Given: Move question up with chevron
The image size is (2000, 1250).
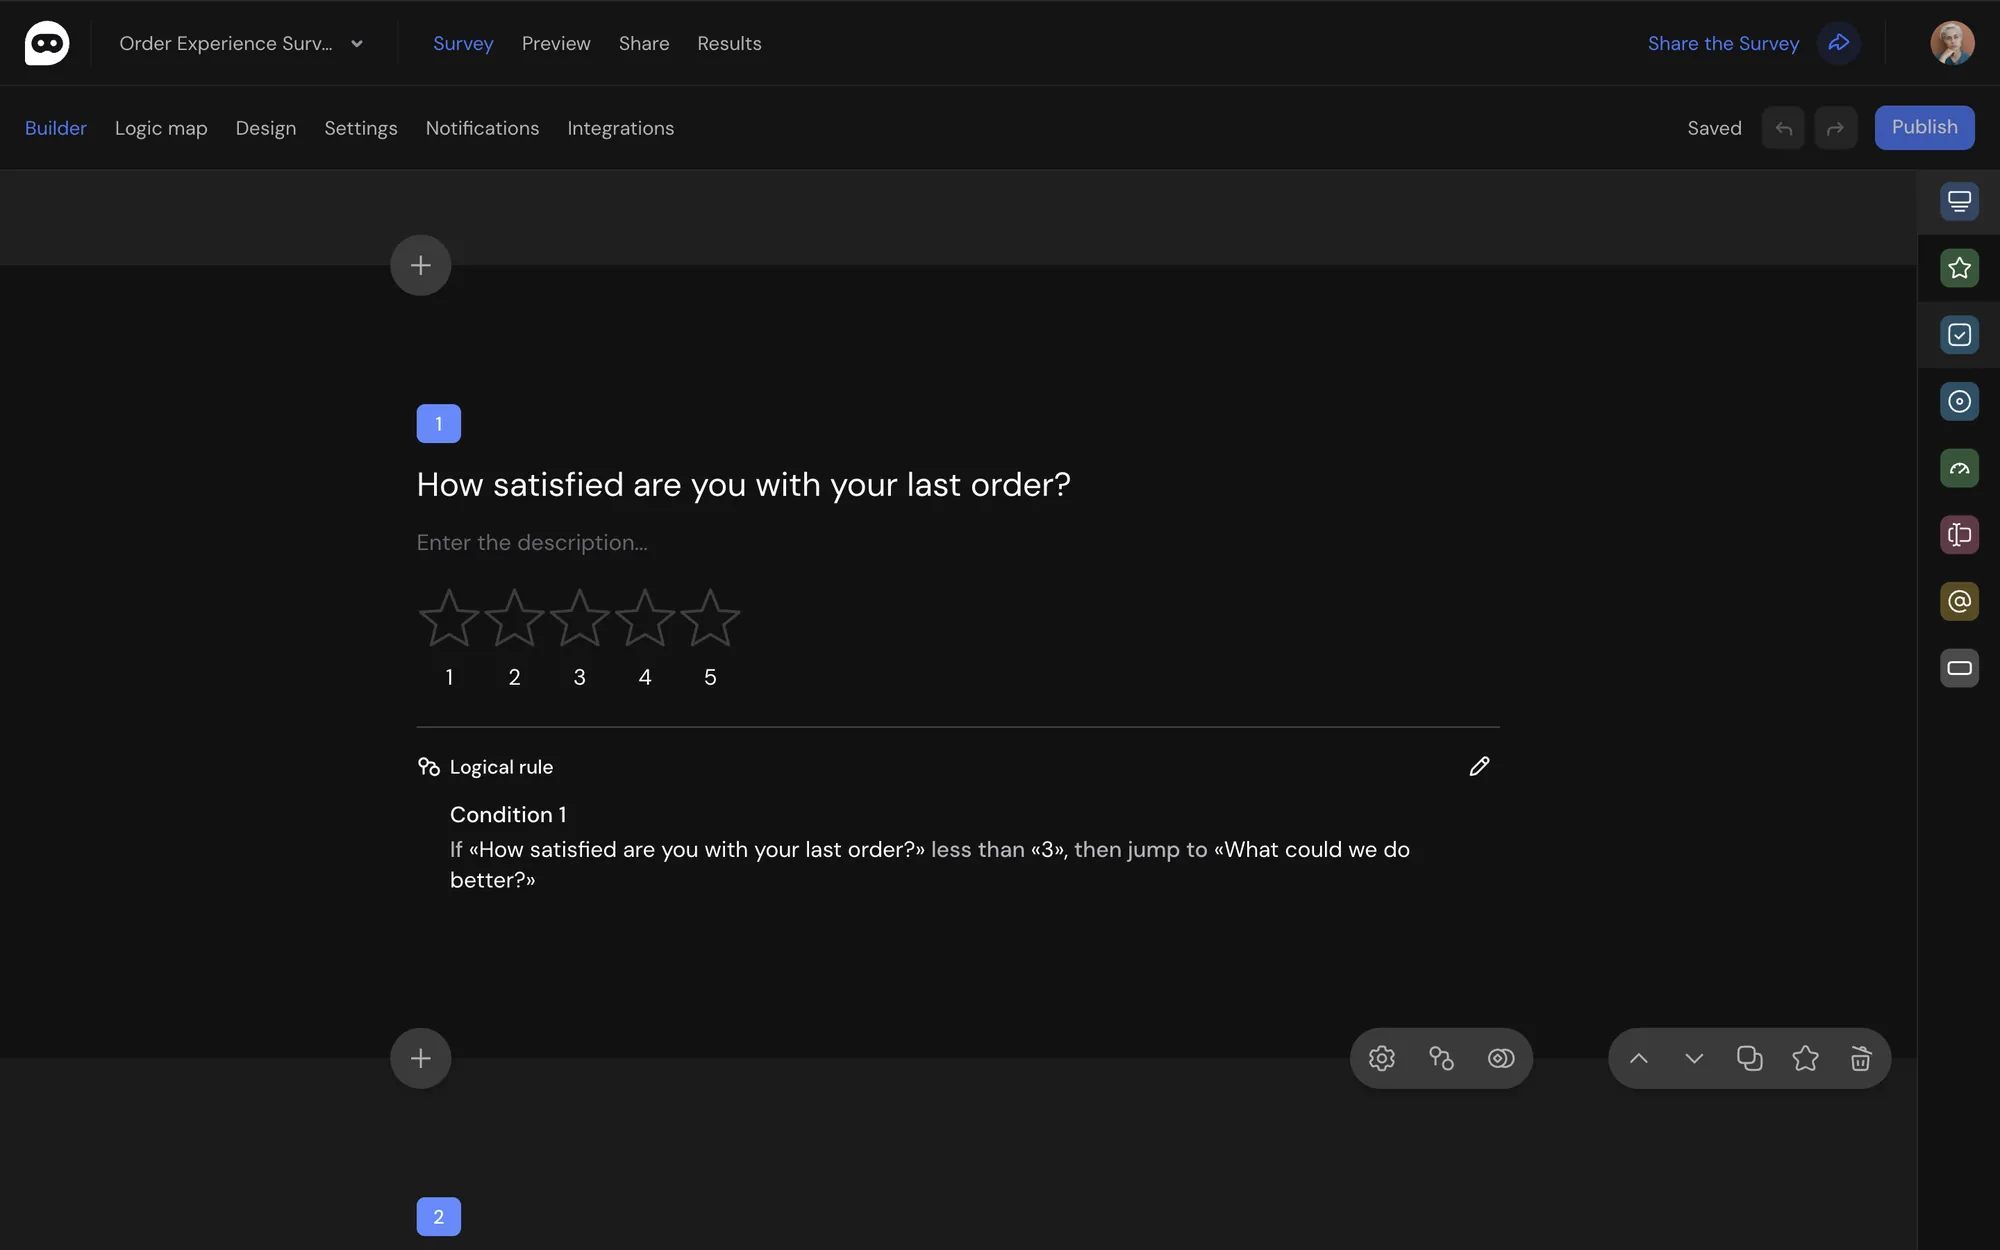Looking at the screenshot, I should click(1638, 1058).
